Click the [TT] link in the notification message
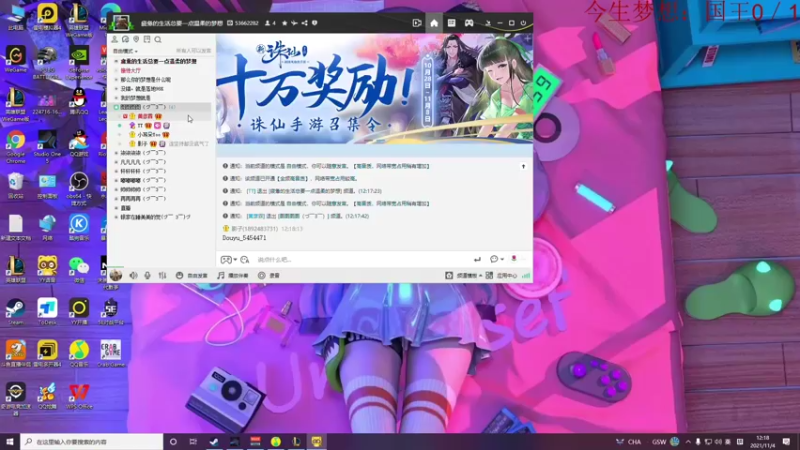Image resolution: width=800 pixels, height=450 pixels. tap(251, 191)
